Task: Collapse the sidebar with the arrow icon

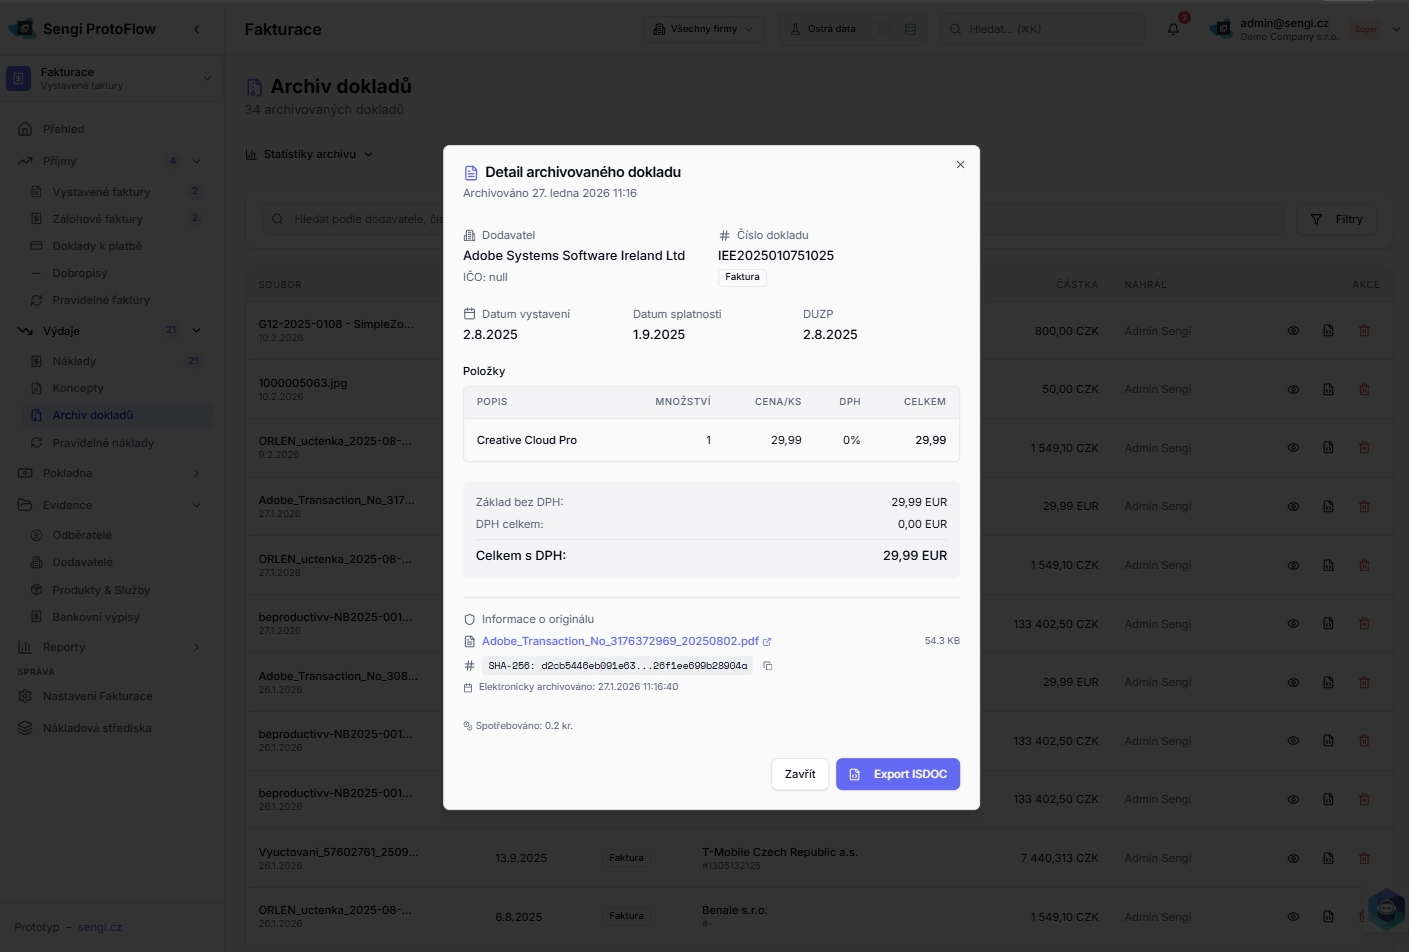Action: (x=196, y=29)
